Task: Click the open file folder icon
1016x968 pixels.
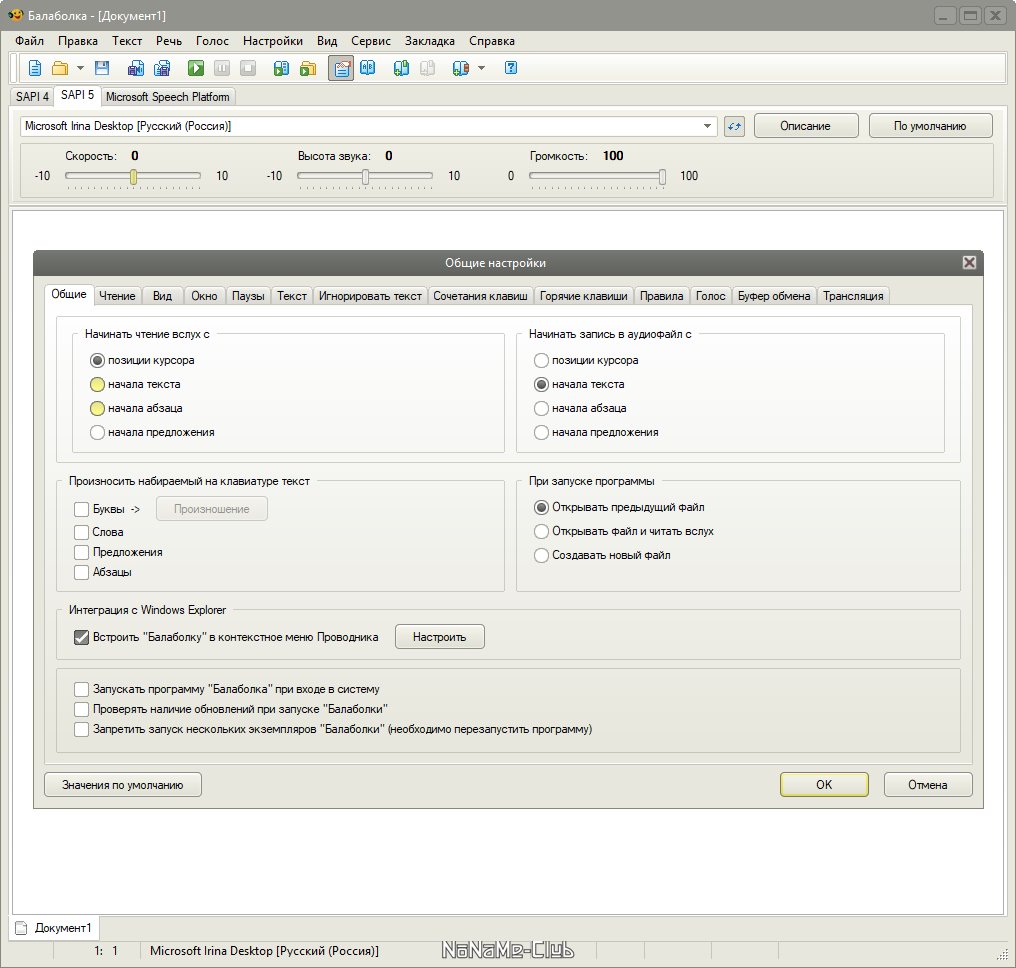Action: 60,68
